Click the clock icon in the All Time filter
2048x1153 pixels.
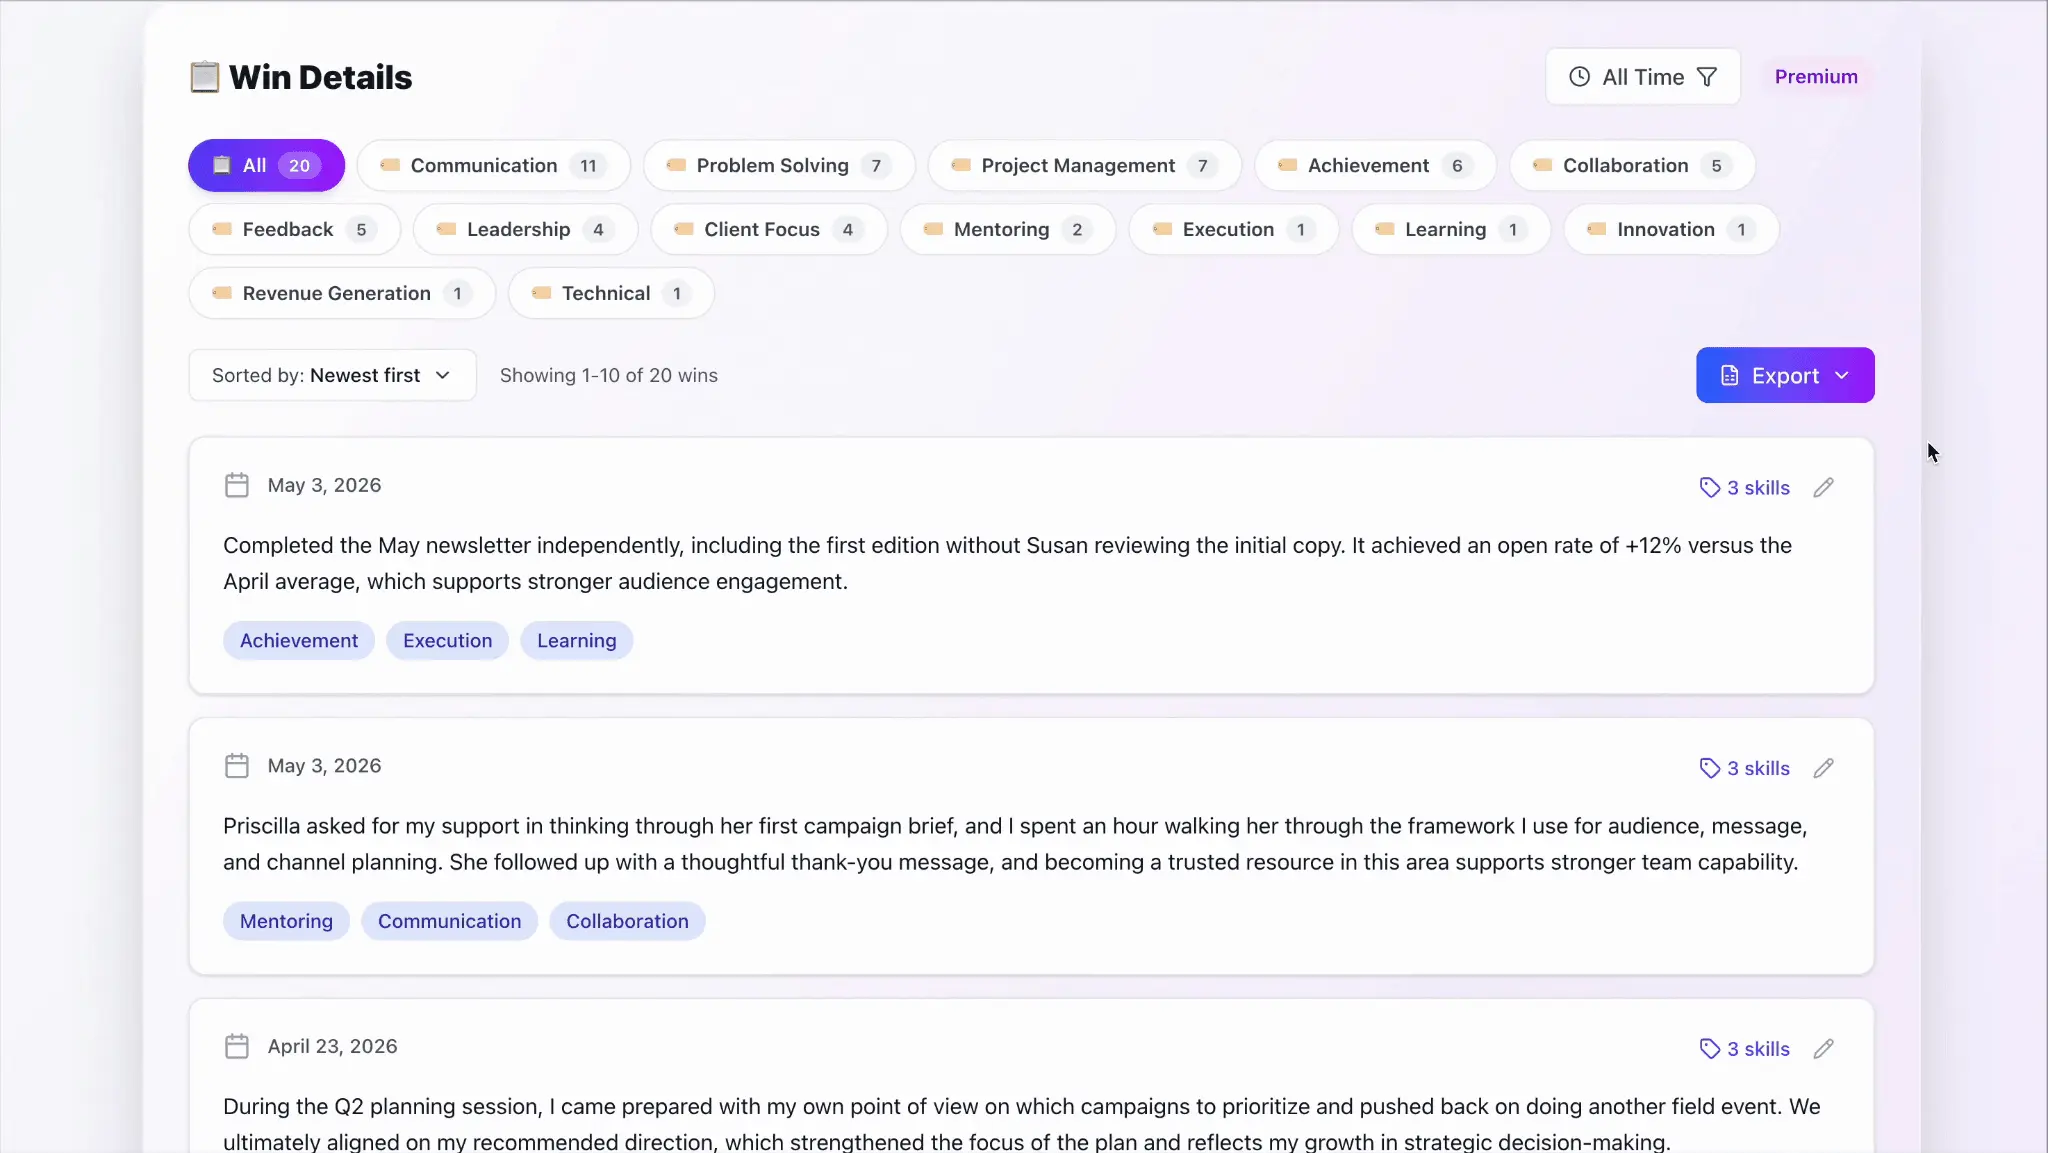click(x=1579, y=77)
